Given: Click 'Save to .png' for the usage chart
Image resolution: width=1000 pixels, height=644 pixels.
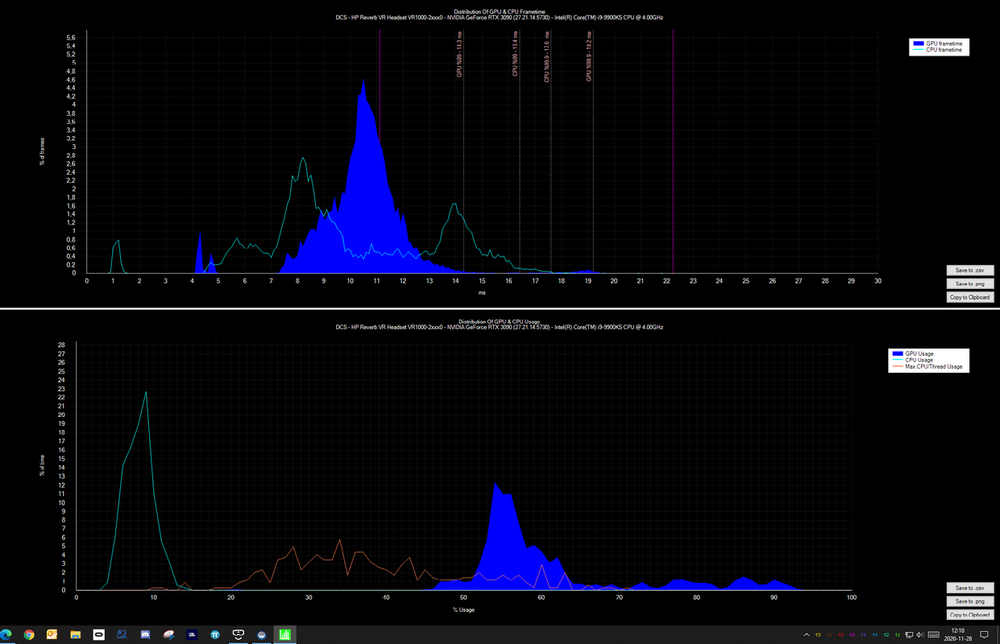Looking at the screenshot, I should tap(969, 601).
